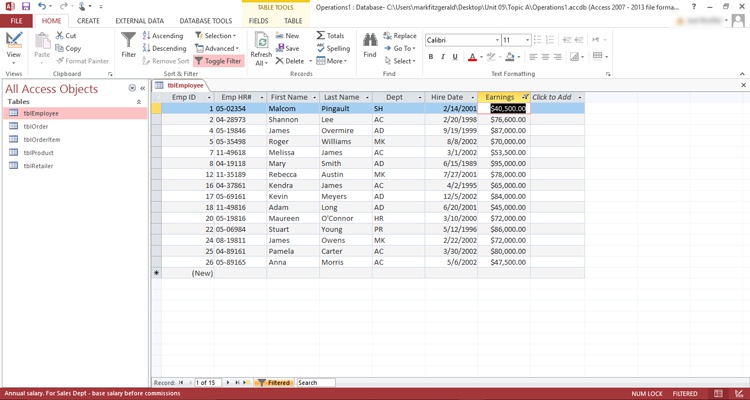The width and height of the screenshot is (750, 400).
Task: Toggle Italic text formatting
Action: (442, 57)
